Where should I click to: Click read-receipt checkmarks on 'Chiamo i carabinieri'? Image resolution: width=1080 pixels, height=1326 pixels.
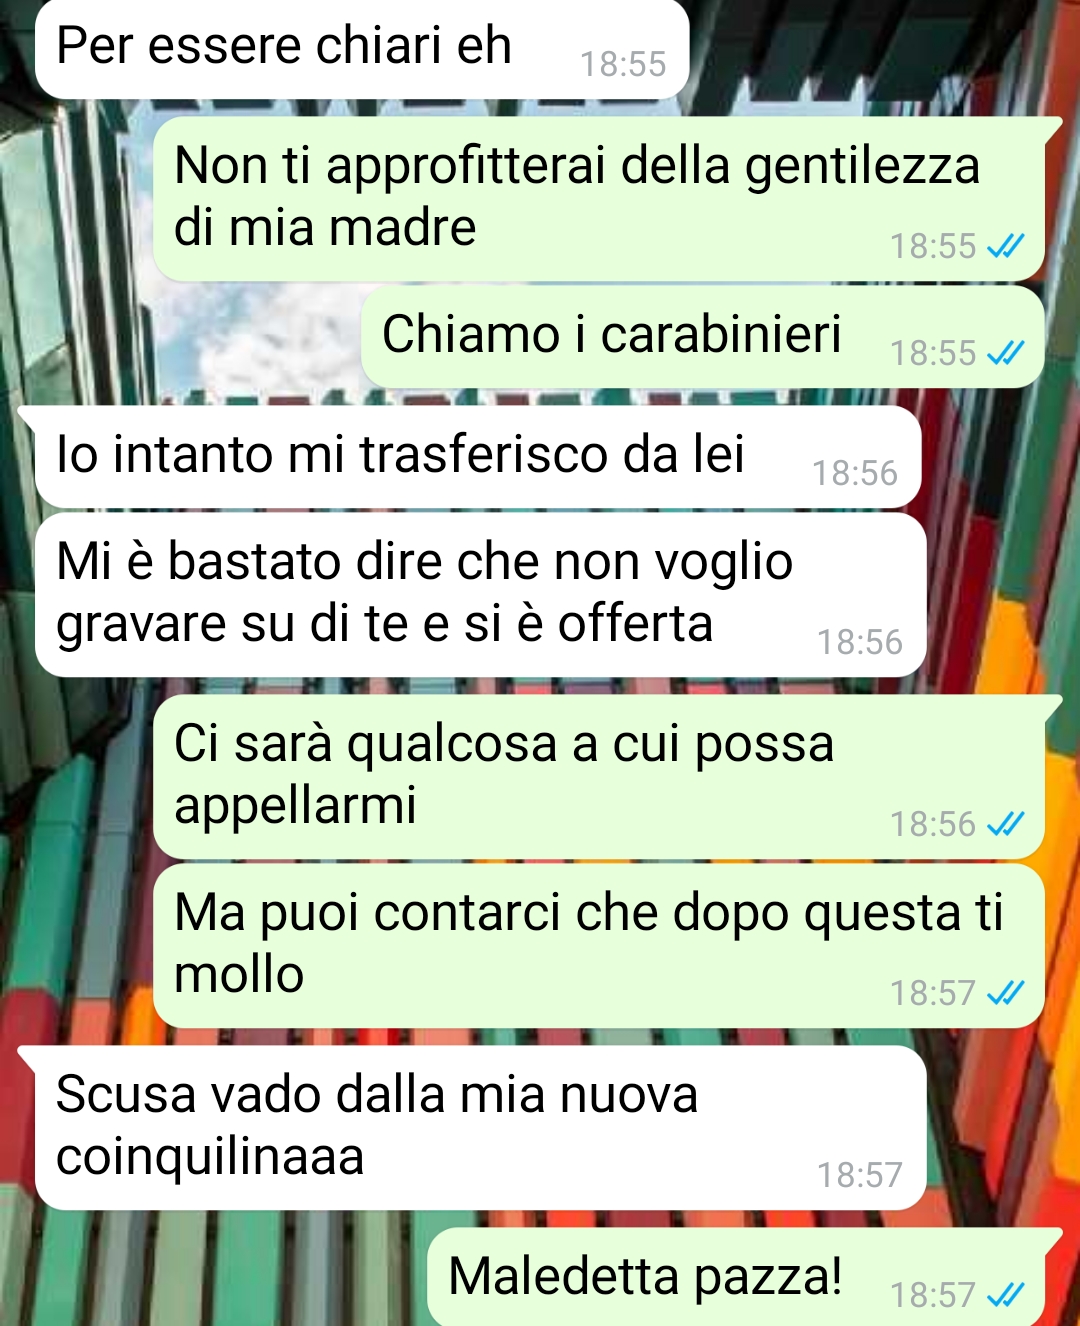1005,353
